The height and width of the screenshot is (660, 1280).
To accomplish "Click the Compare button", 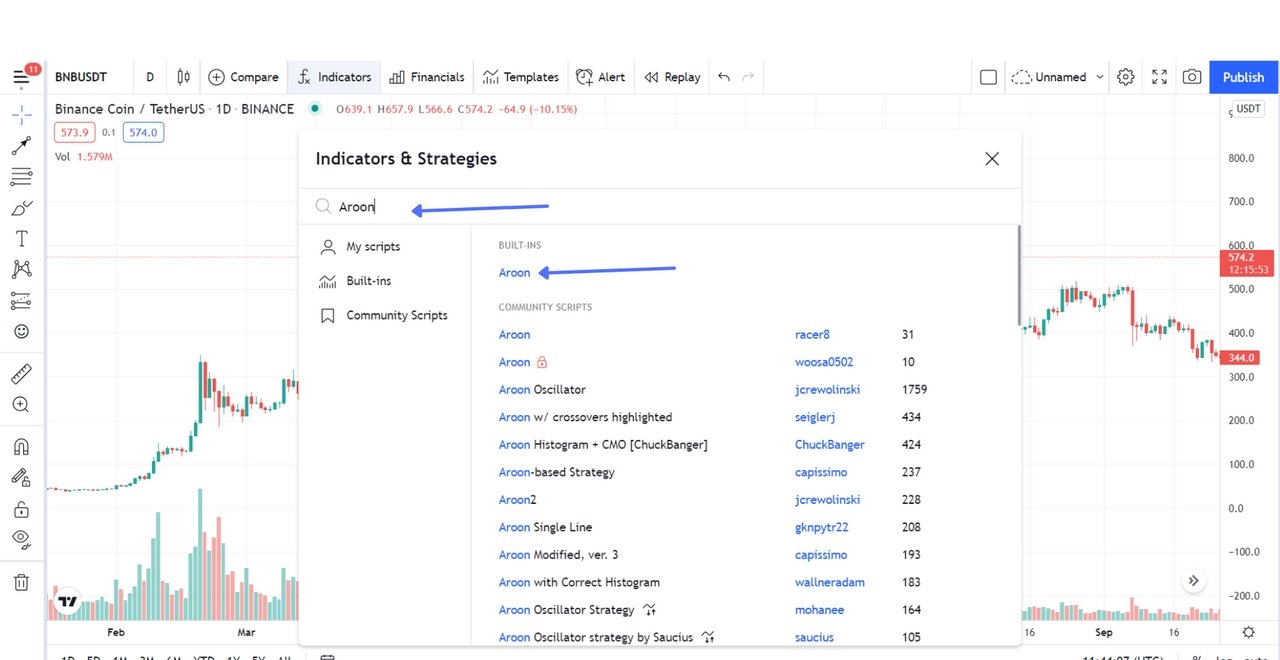I will click(x=243, y=77).
